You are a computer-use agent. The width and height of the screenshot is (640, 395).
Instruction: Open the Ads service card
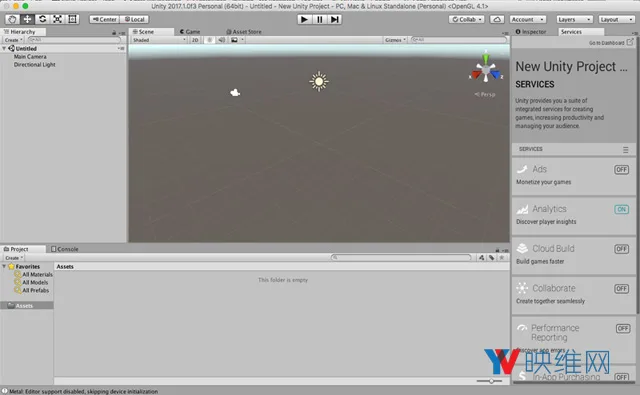point(573,176)
